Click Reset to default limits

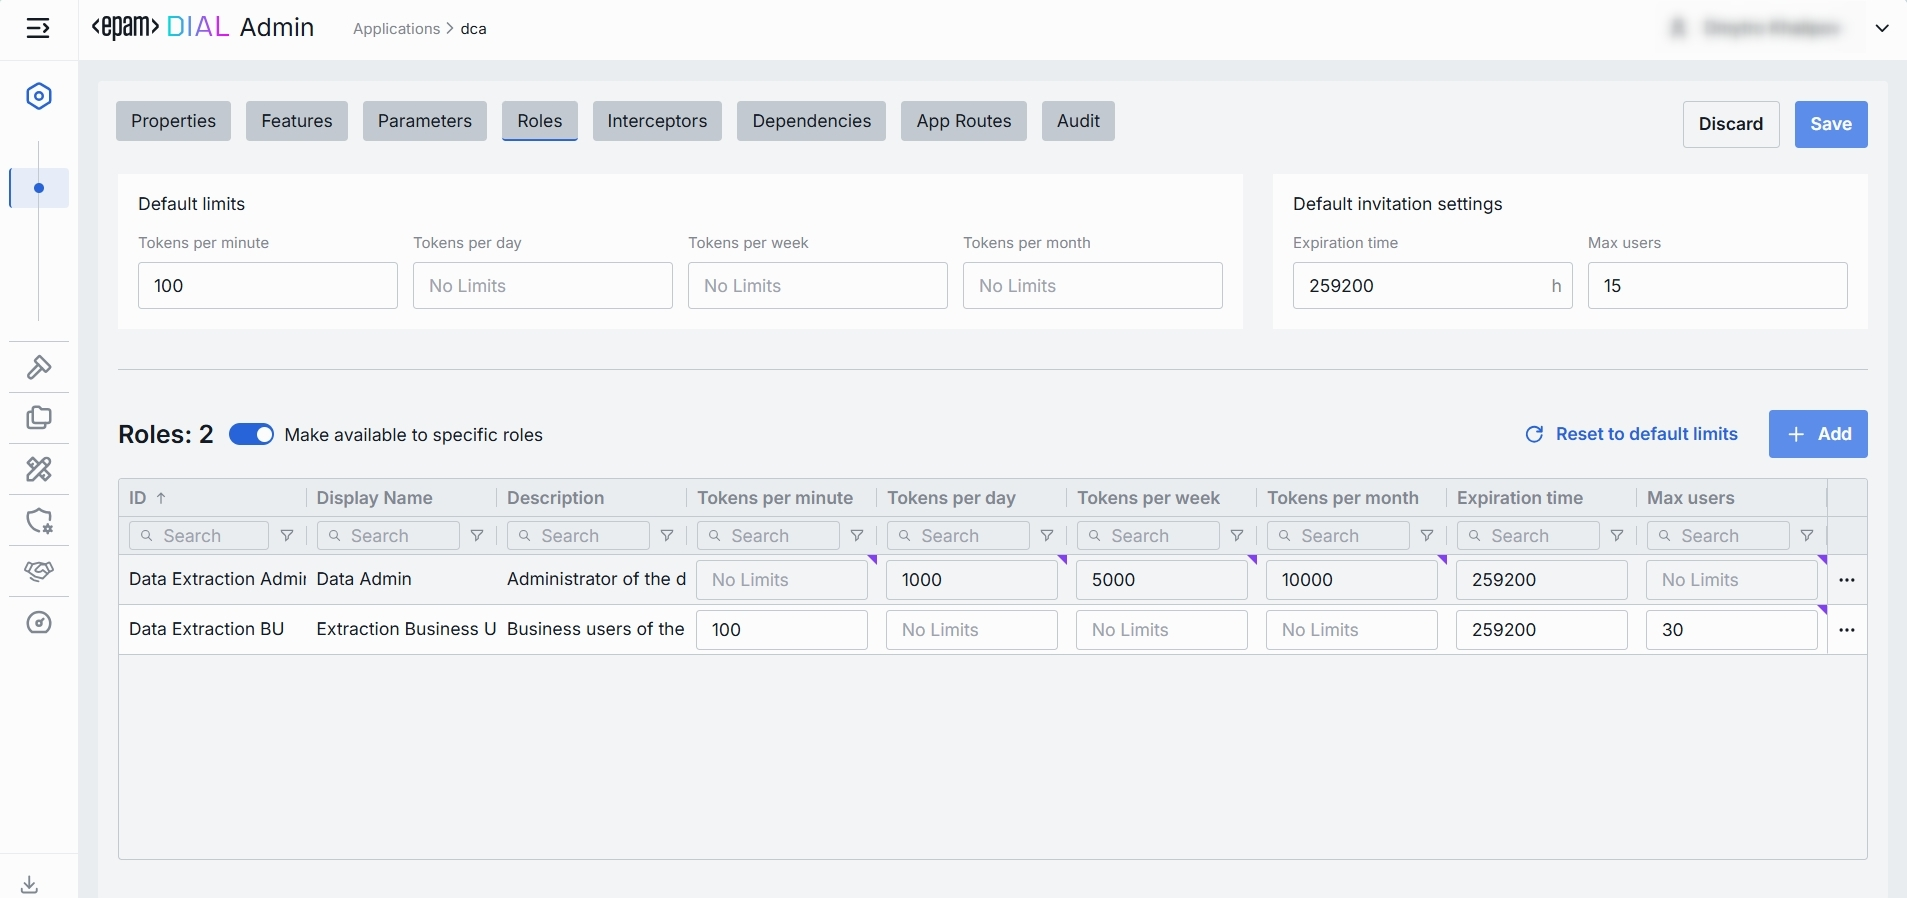1632,434
